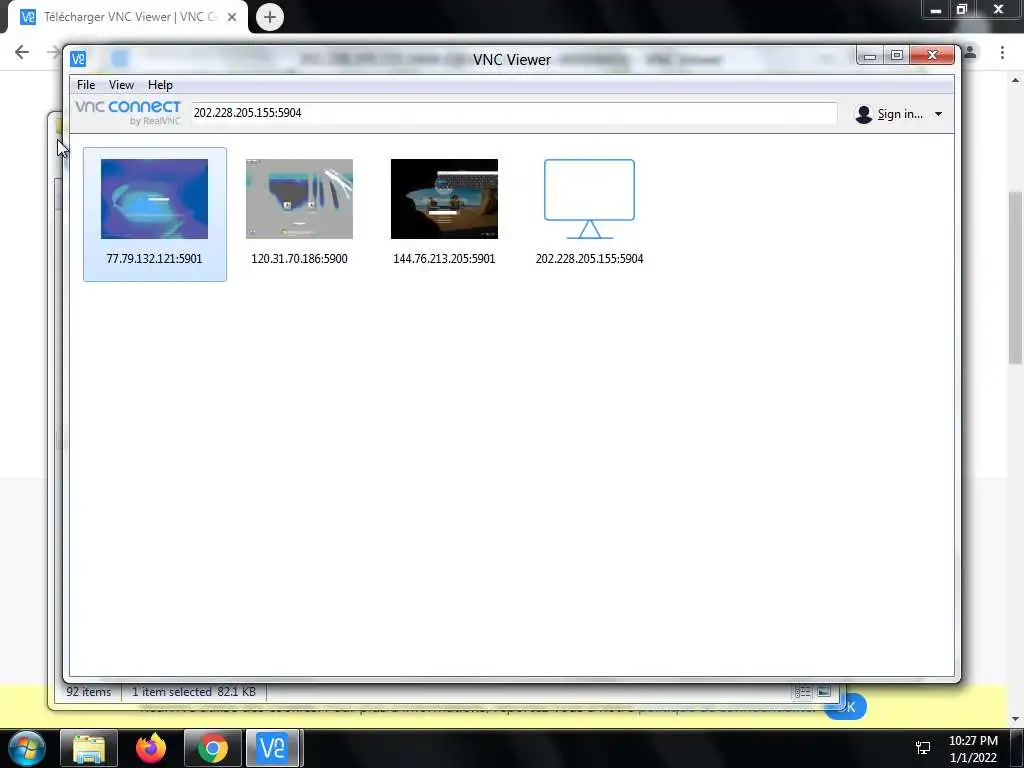Select the 77.79.132.121:5901 connection thumbnail

click(x=154, y=199)
